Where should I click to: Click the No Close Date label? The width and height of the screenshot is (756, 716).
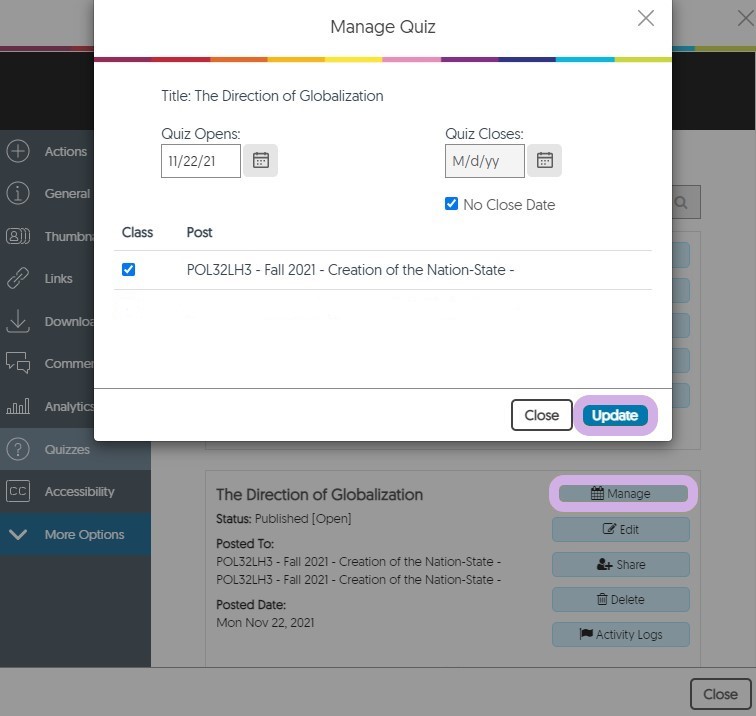509,204
